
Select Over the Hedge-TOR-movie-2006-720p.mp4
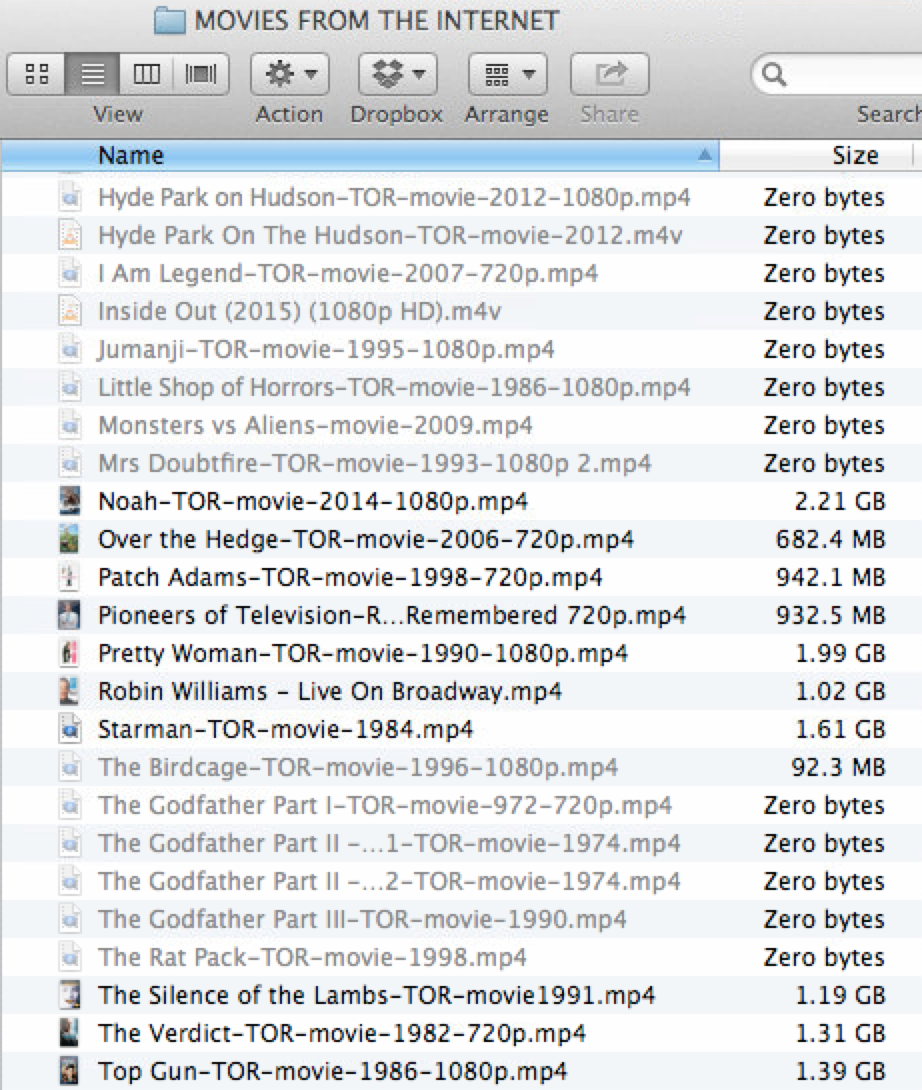click(x=366, y=539)
